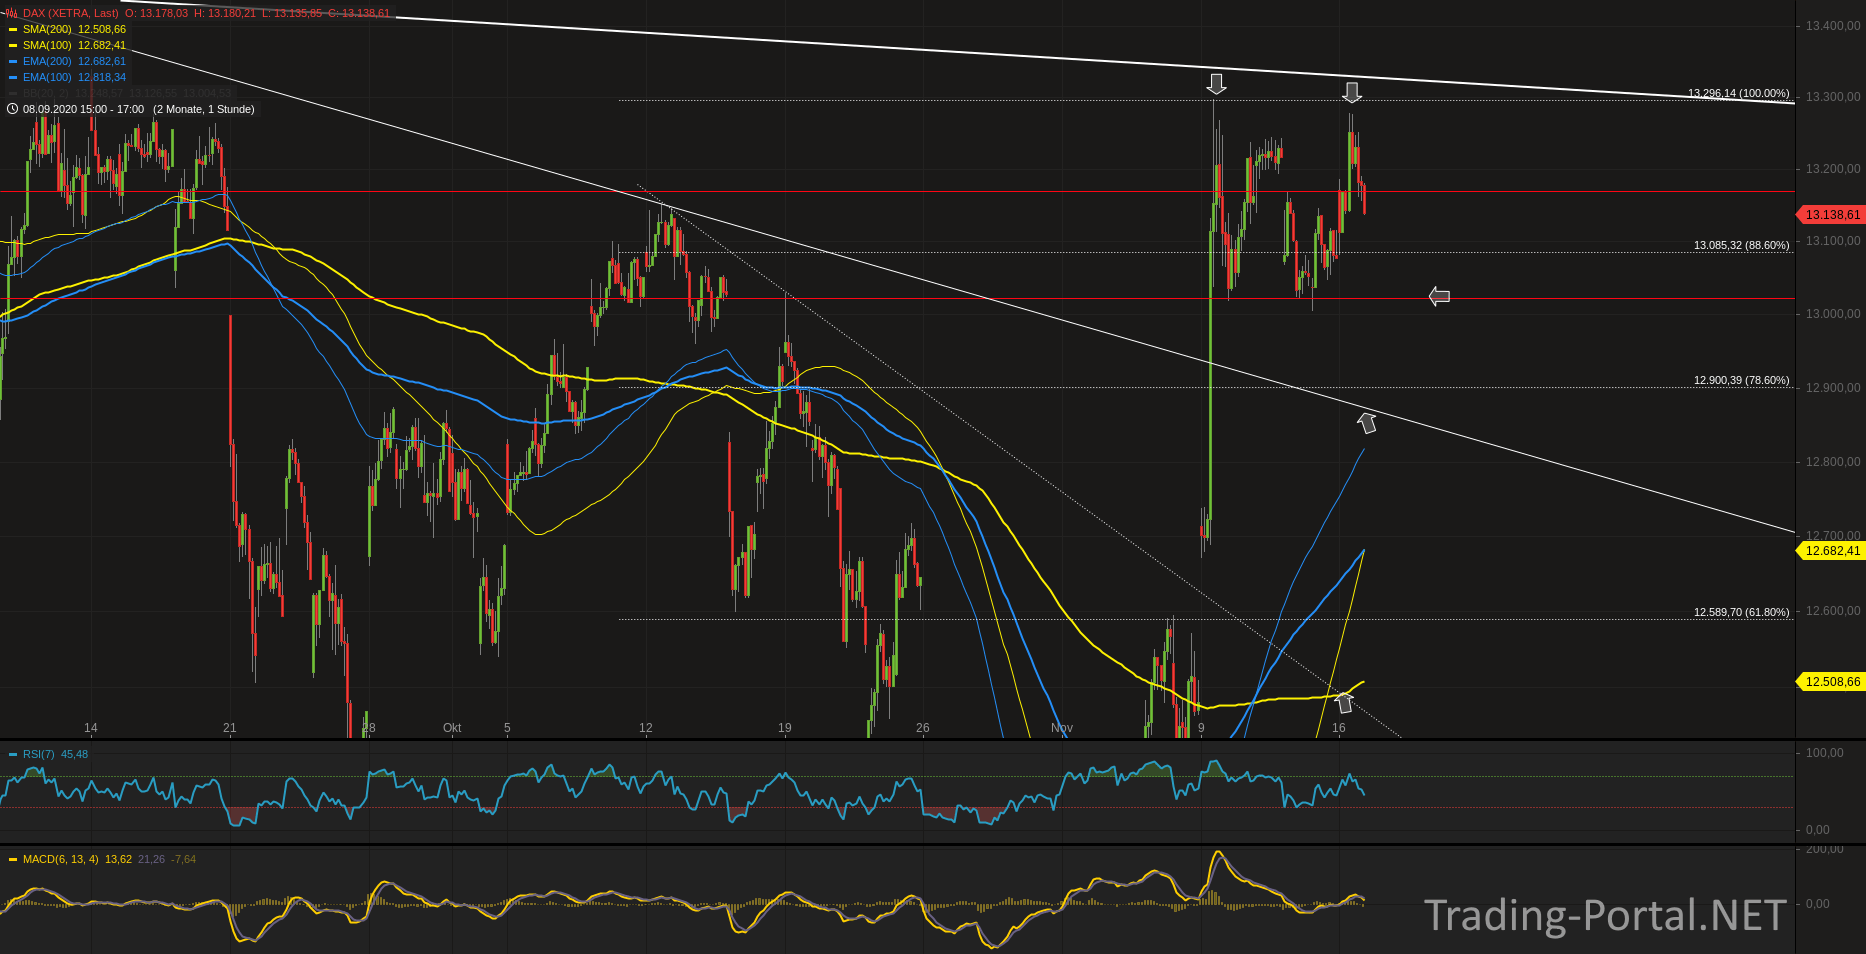Click the MACD value 13,62

tap(118, 859)
